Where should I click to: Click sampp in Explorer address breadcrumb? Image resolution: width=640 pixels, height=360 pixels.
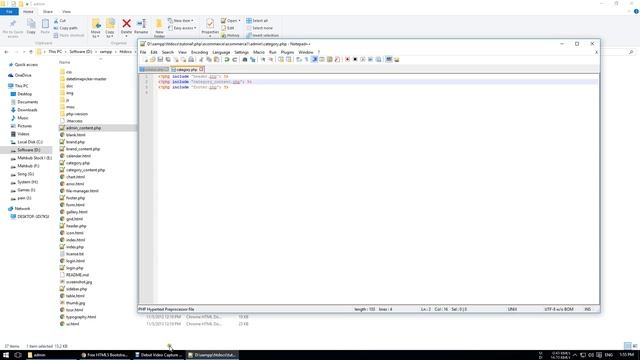click(x=106, y=52)
